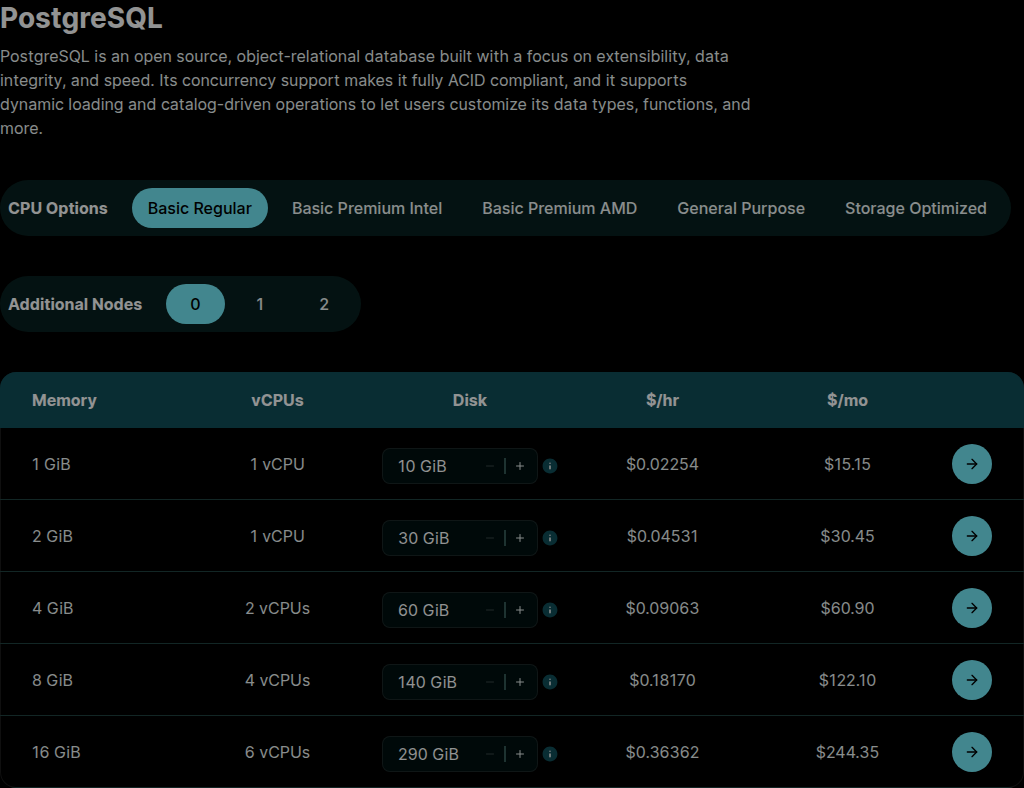Viewport: 1024px width, 788px height.
Task: Decrease disk size from 290 GiB
Action: pyautogui.click(x=490, y=753)
